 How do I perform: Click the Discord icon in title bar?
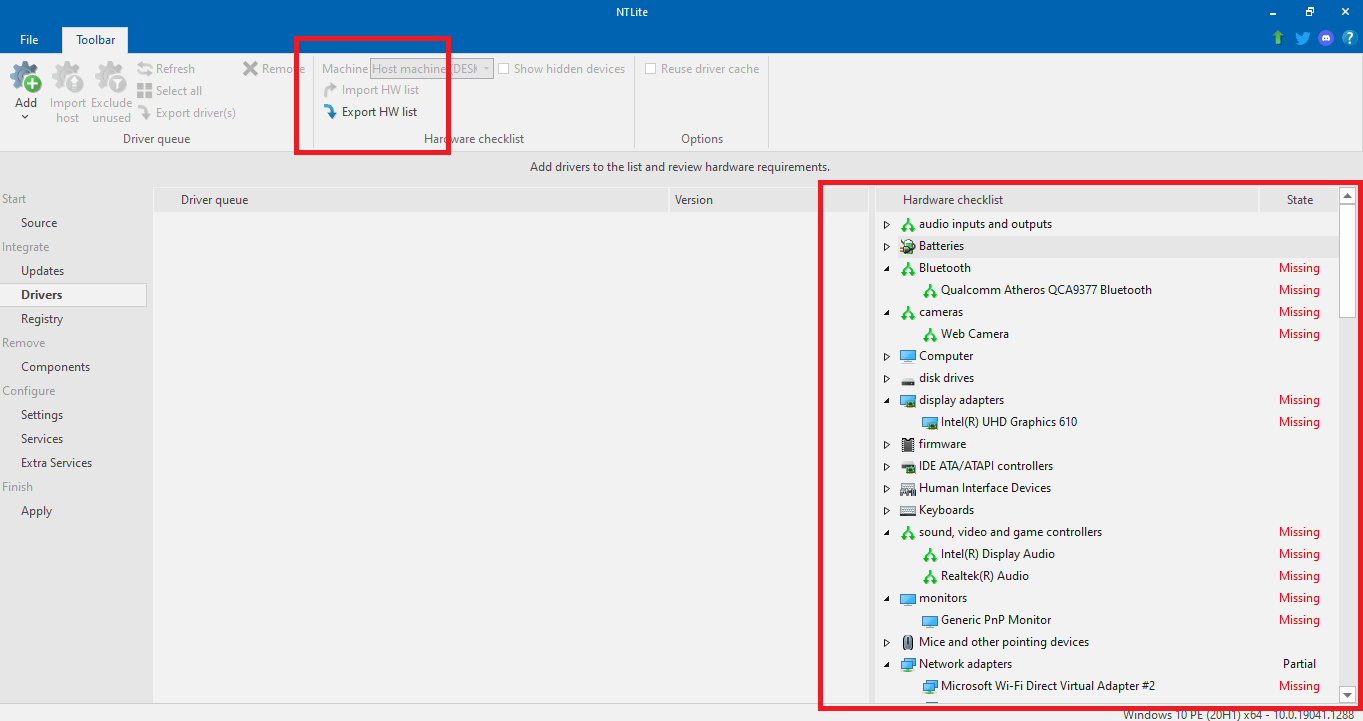click(1325, 36)
